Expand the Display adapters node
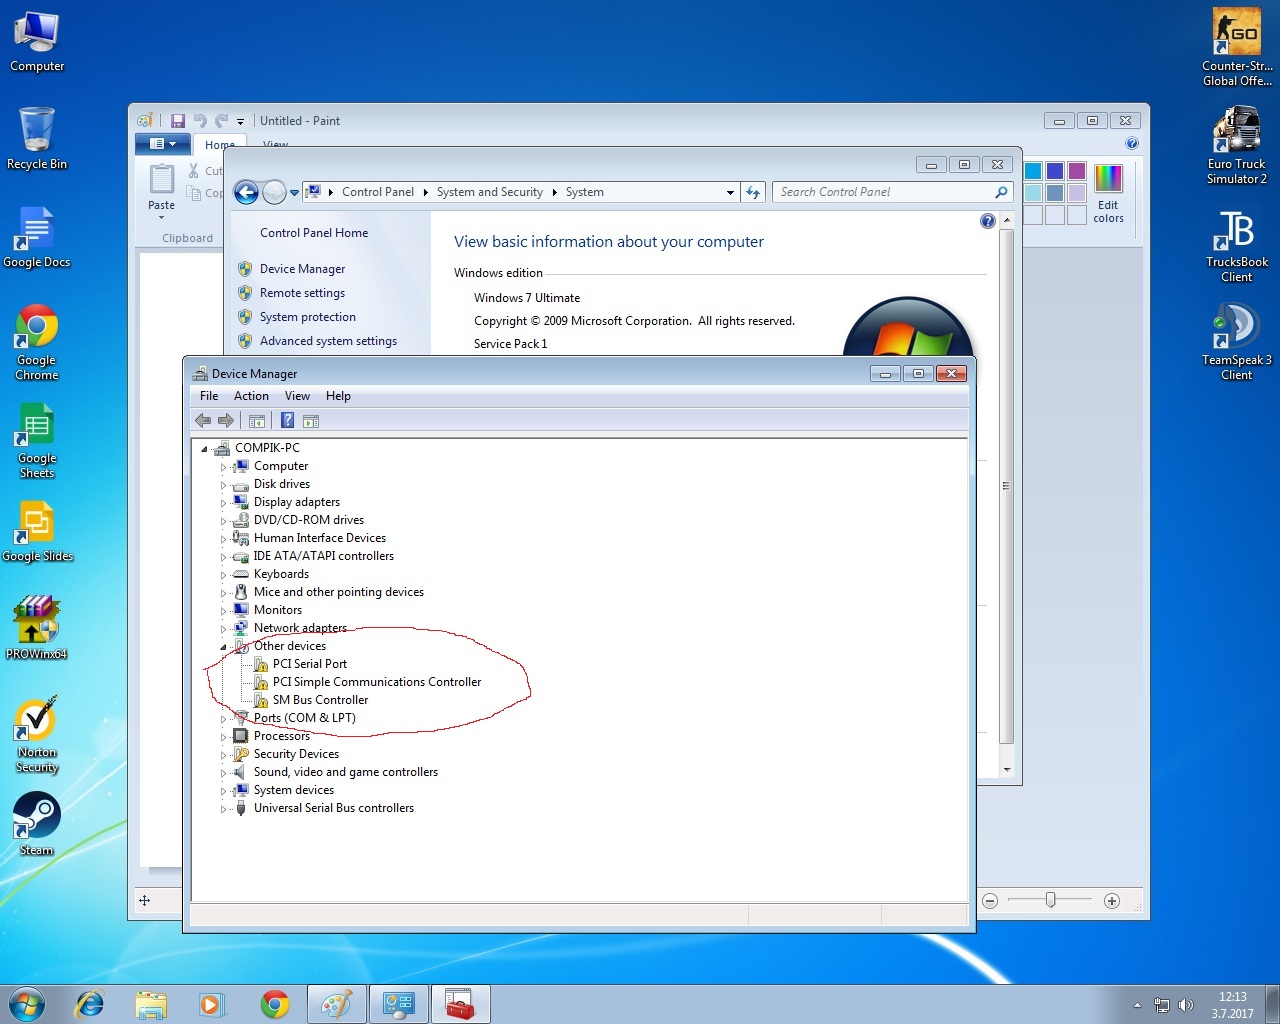This screenshot has width=1280, height=1024. point(223,503)
